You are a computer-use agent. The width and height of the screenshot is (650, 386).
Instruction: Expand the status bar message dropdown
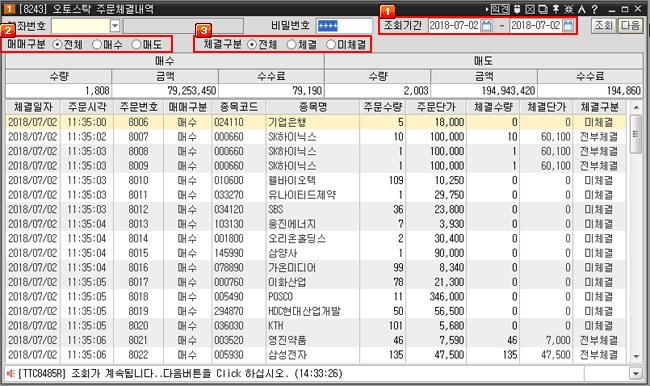(636, 374)
